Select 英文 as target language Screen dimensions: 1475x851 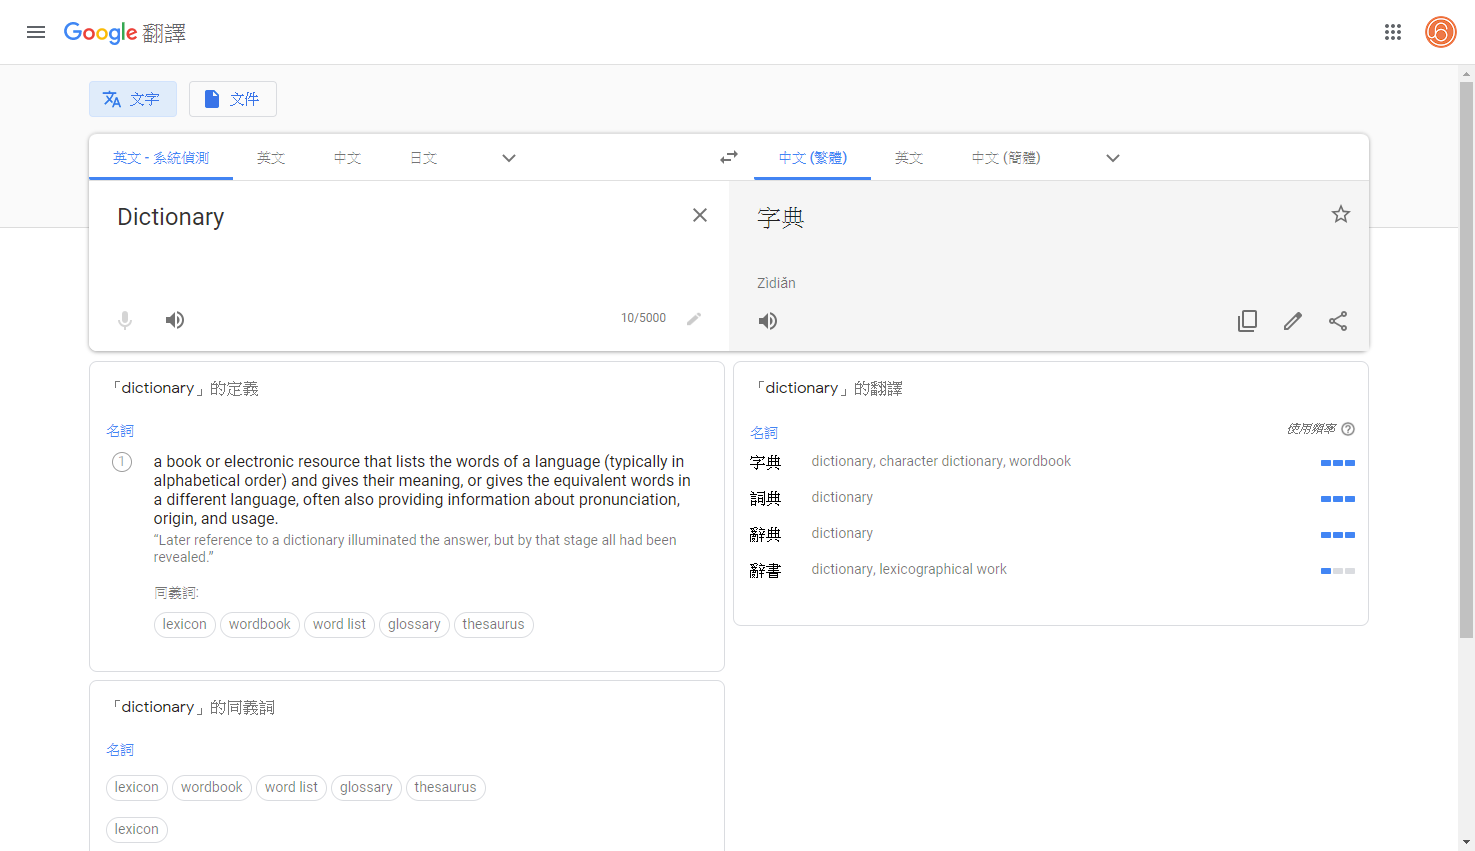tap(909, 158)
